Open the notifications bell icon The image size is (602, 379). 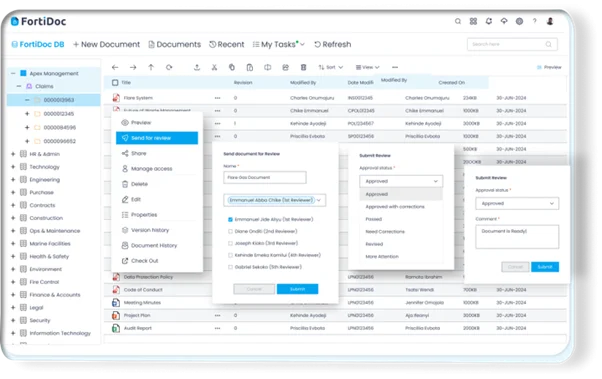pyautogui.click(x=488, y=22)
